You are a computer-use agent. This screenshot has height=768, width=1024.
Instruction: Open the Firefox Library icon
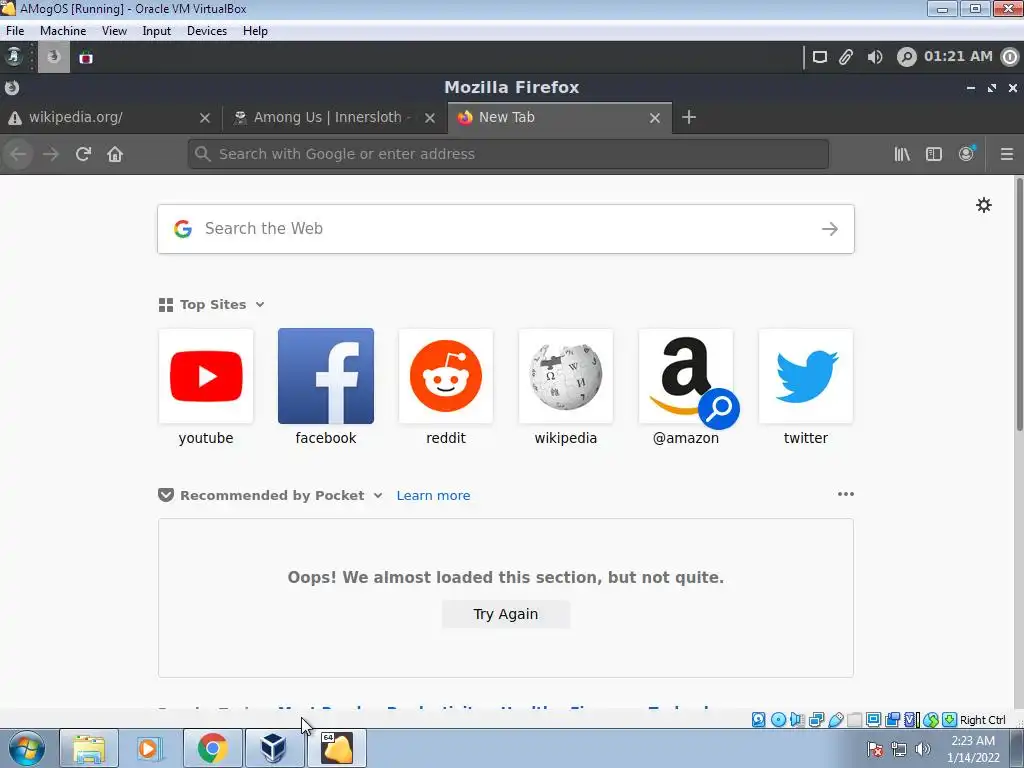click(x=902, y=154)
